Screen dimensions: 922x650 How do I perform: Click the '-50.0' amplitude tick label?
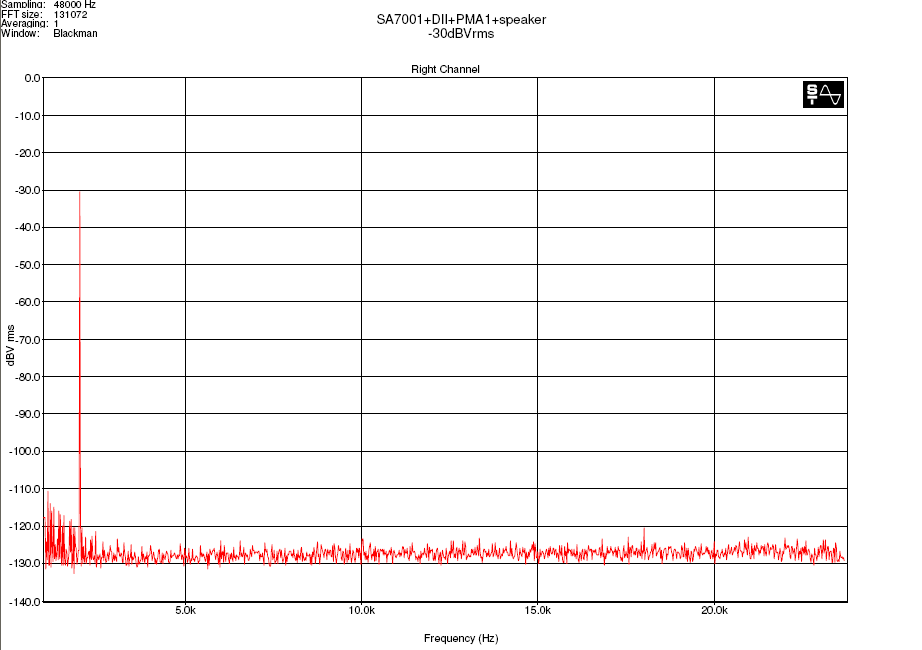click(x=28, y=265)
